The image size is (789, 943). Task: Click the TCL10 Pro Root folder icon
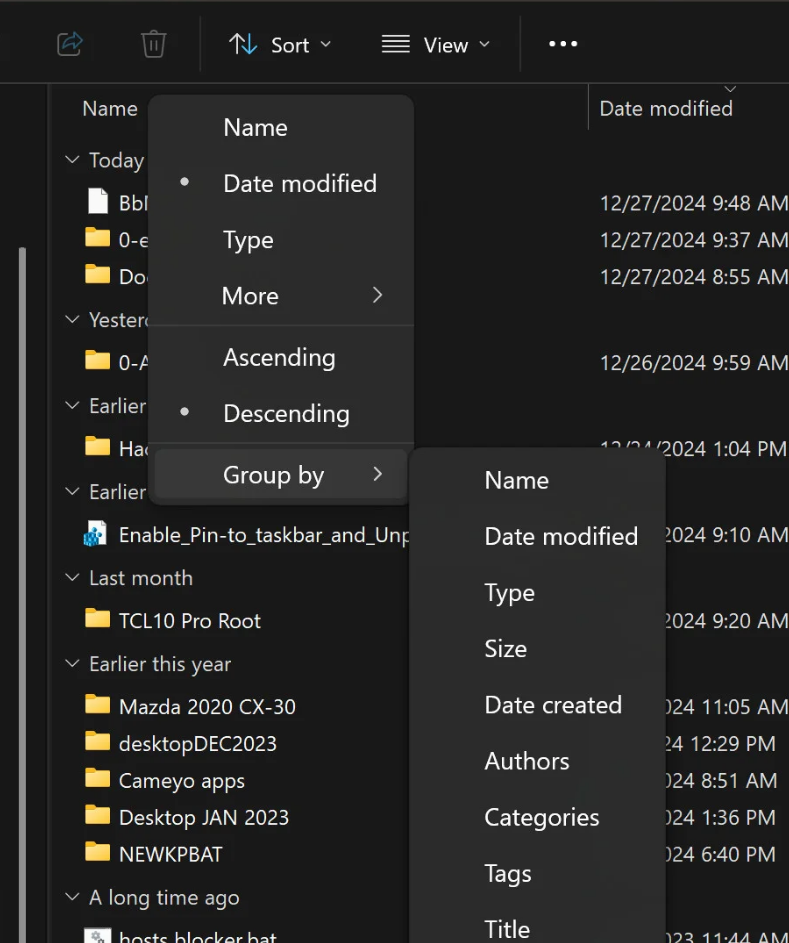tap(97, 619)
